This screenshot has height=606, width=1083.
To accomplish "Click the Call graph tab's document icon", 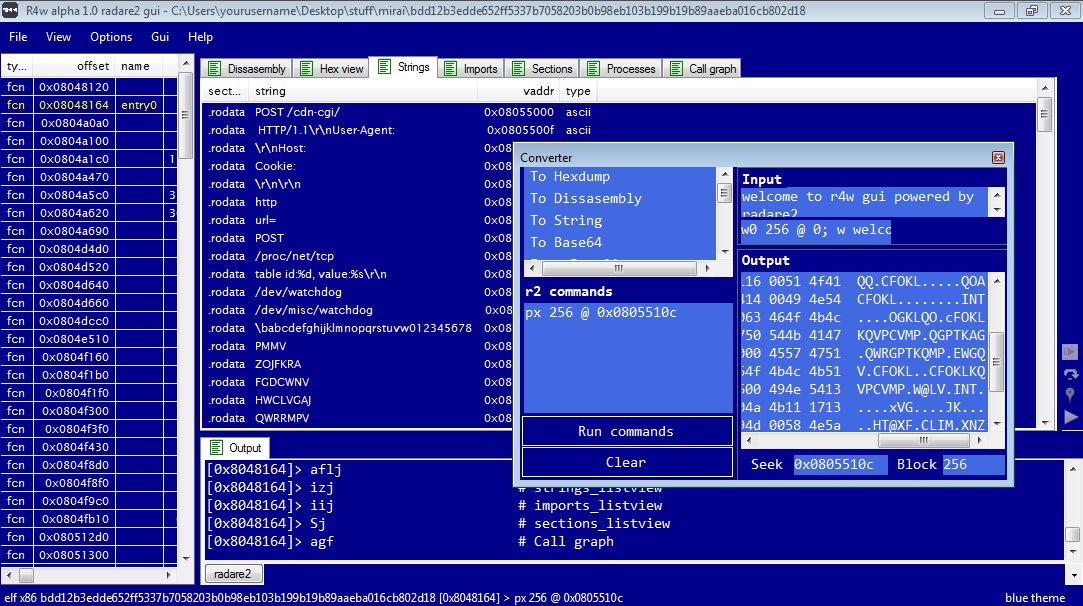I will [x=676, y=68].
